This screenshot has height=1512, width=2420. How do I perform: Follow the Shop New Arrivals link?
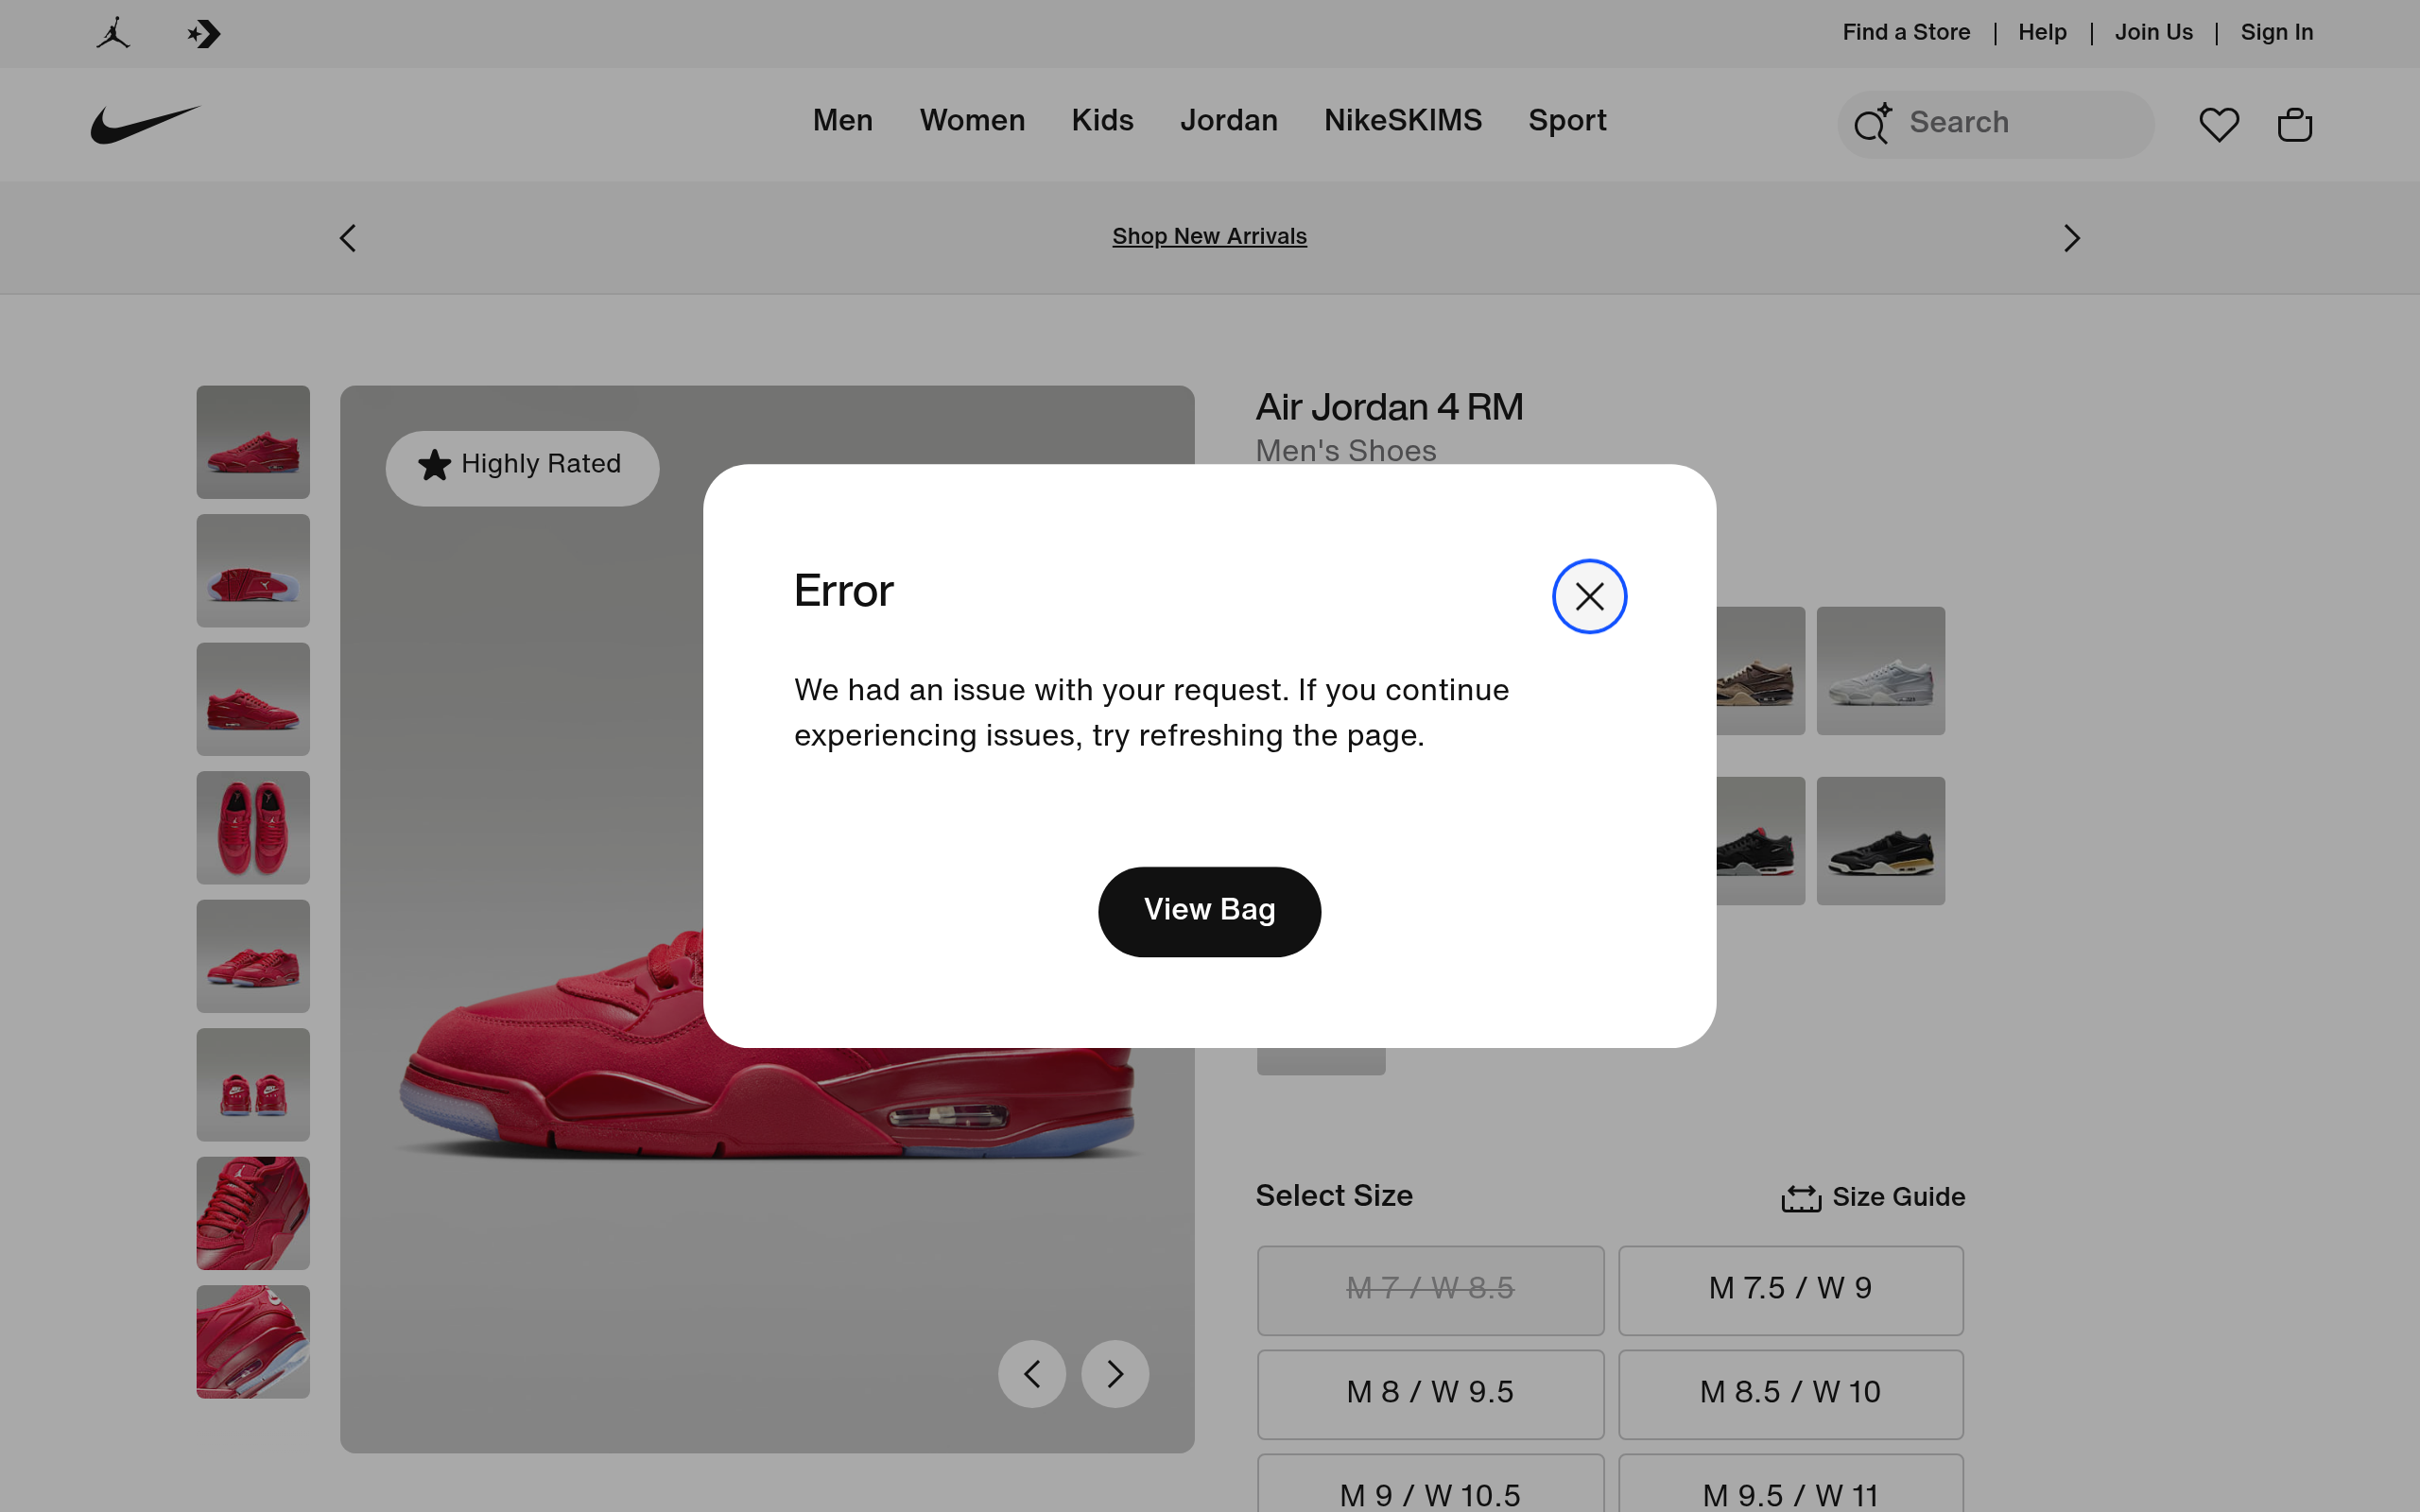1209,236
